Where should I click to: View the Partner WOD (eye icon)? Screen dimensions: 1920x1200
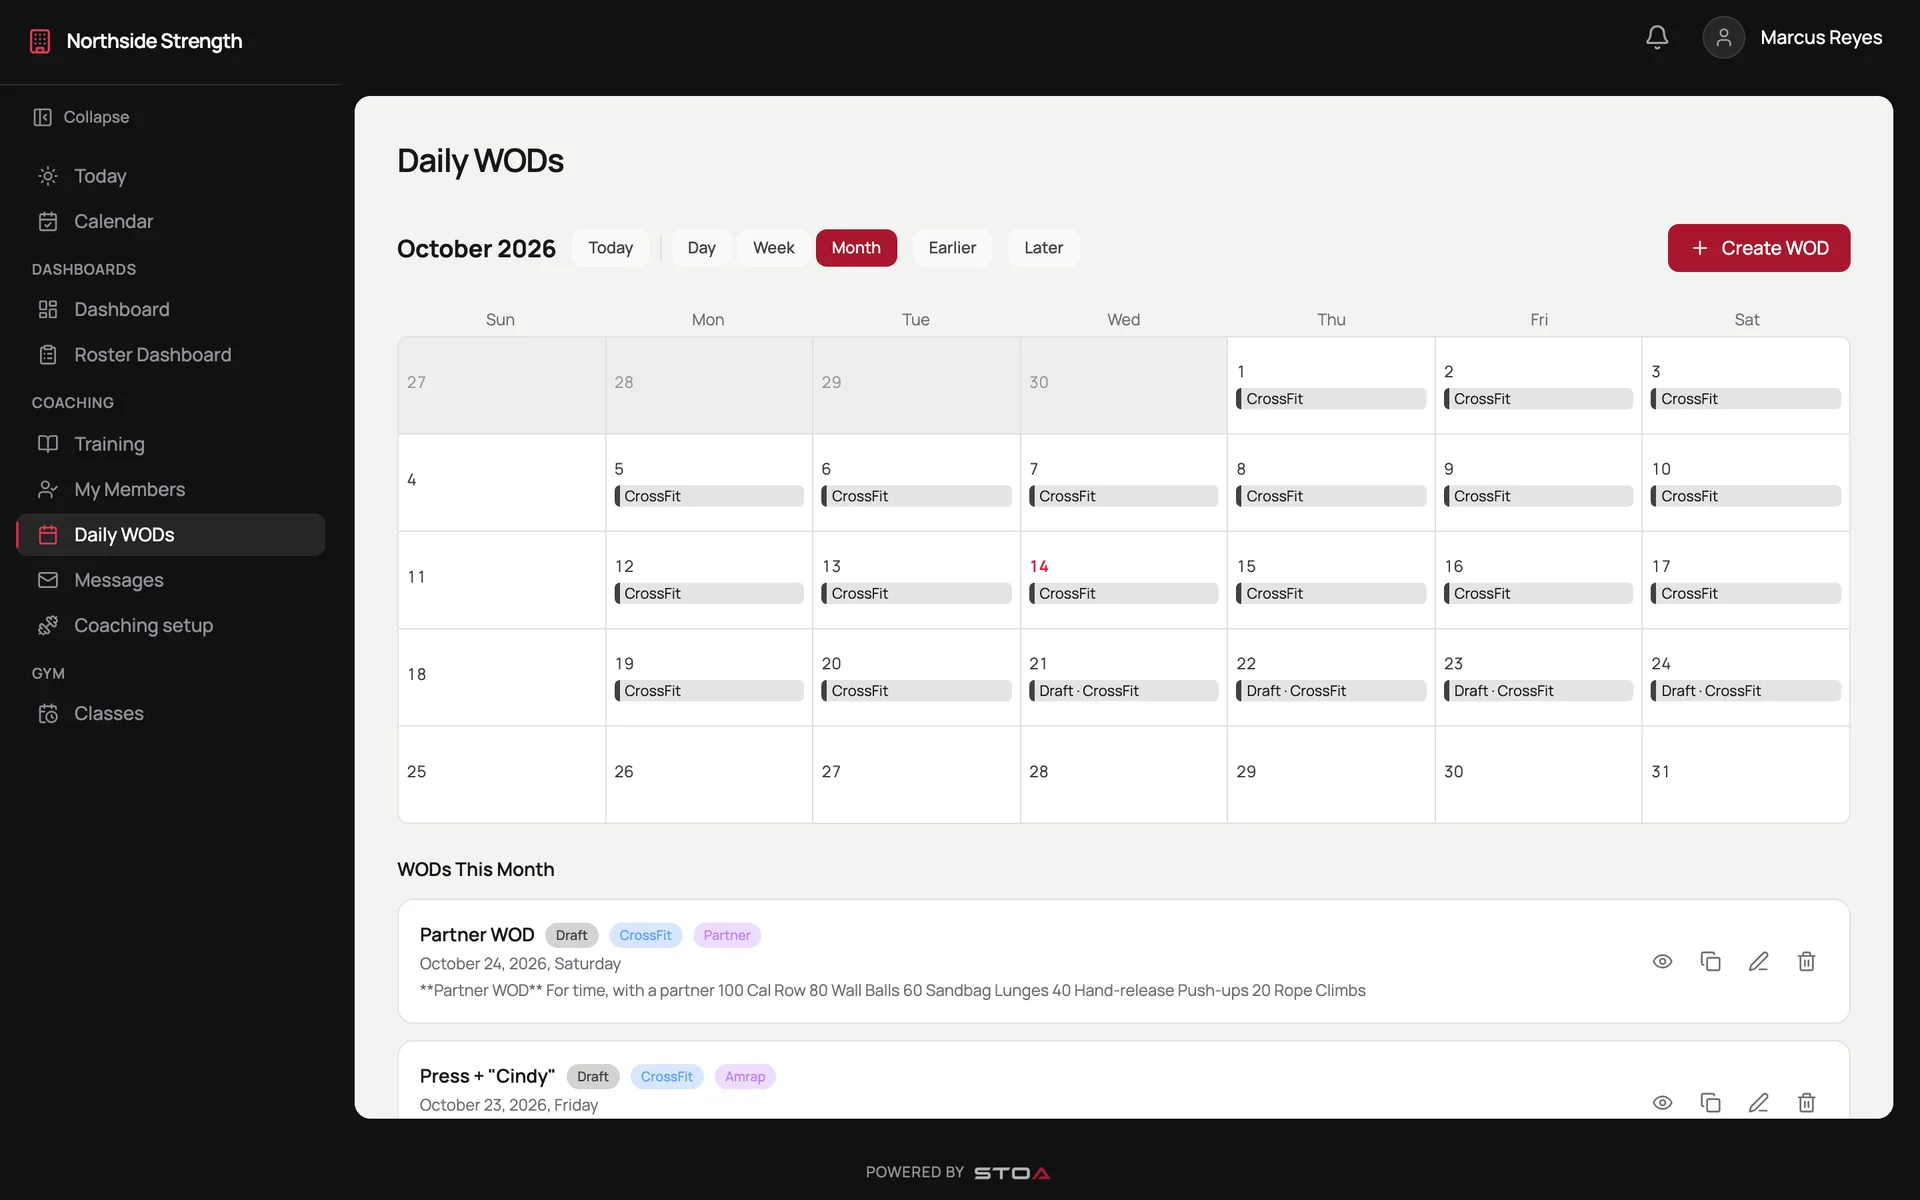tap(1662, 961)
